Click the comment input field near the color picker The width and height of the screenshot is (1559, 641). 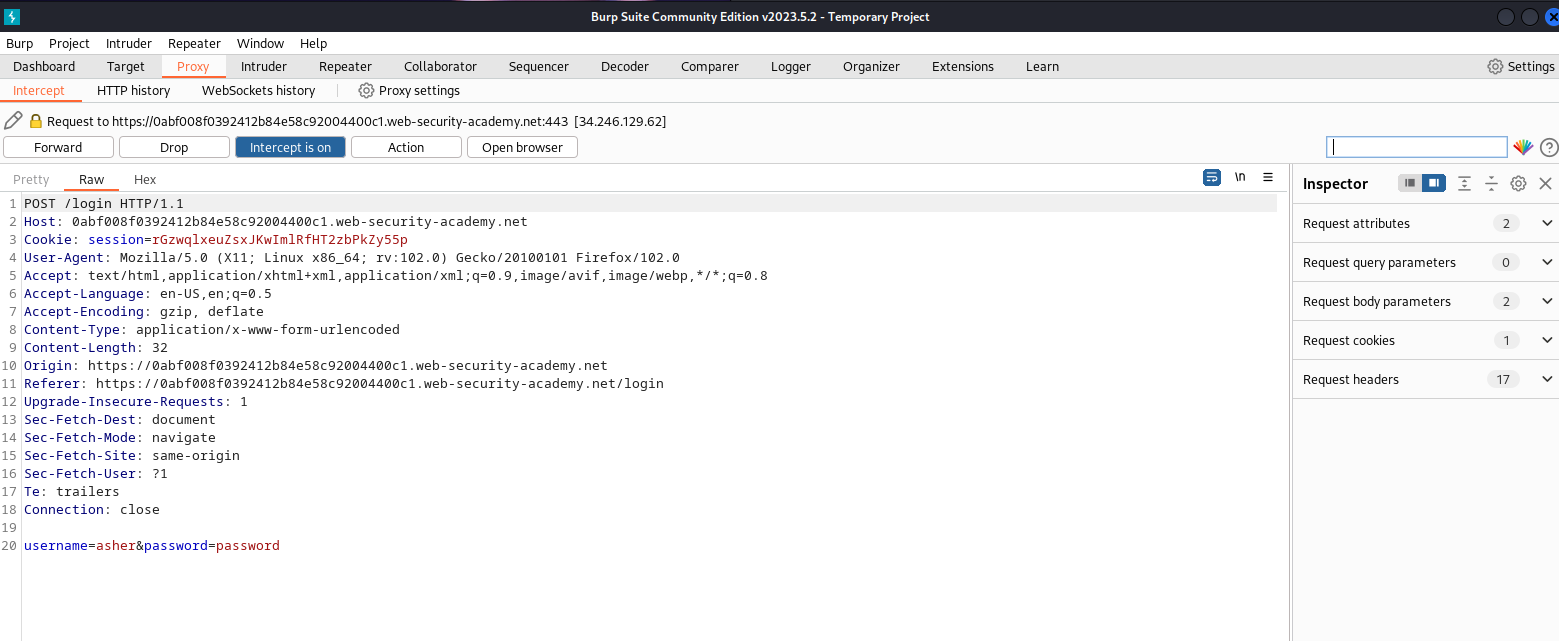[x=1416, y=147]
